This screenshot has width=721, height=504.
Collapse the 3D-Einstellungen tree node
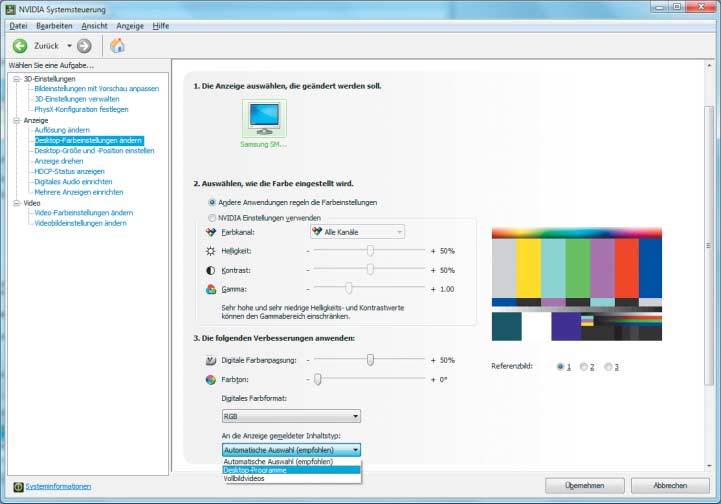pos(17,79)
